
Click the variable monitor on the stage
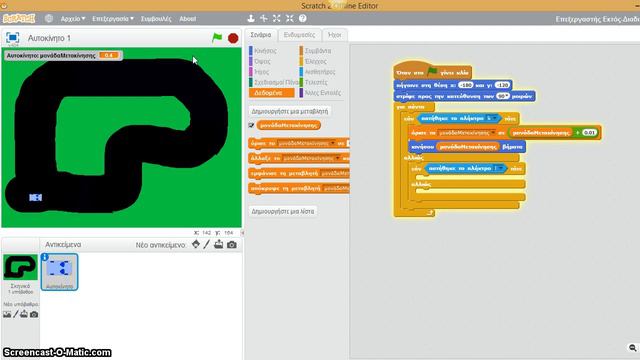63,55
